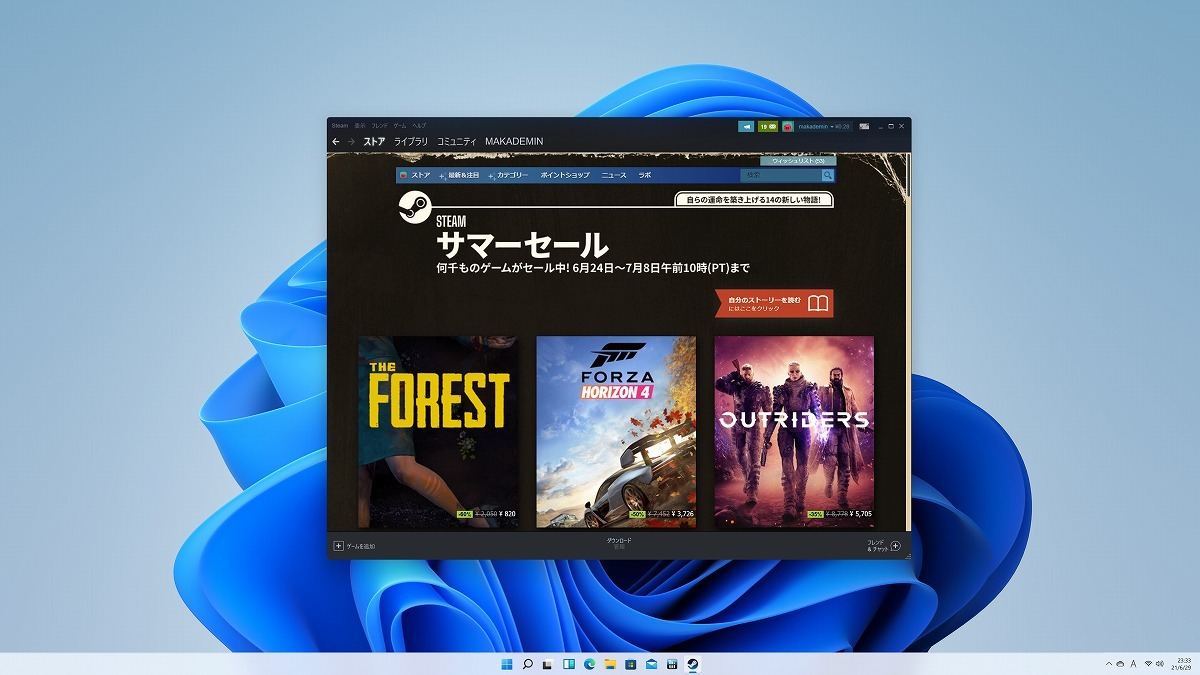Open ポイントショップ link
The image size is (1200, 675).
tap(565, 175)
